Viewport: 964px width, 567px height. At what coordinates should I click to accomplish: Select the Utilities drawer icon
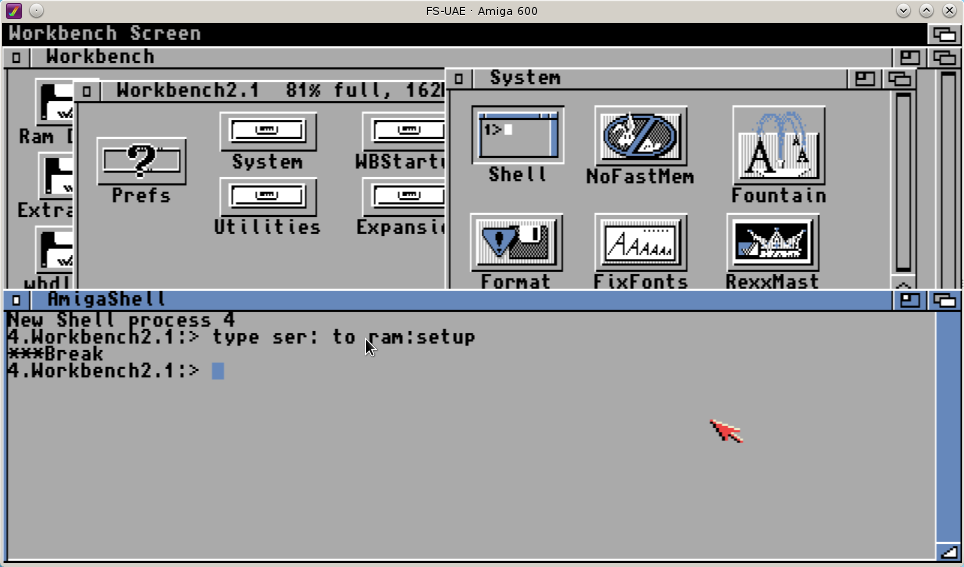coord(267,197)
